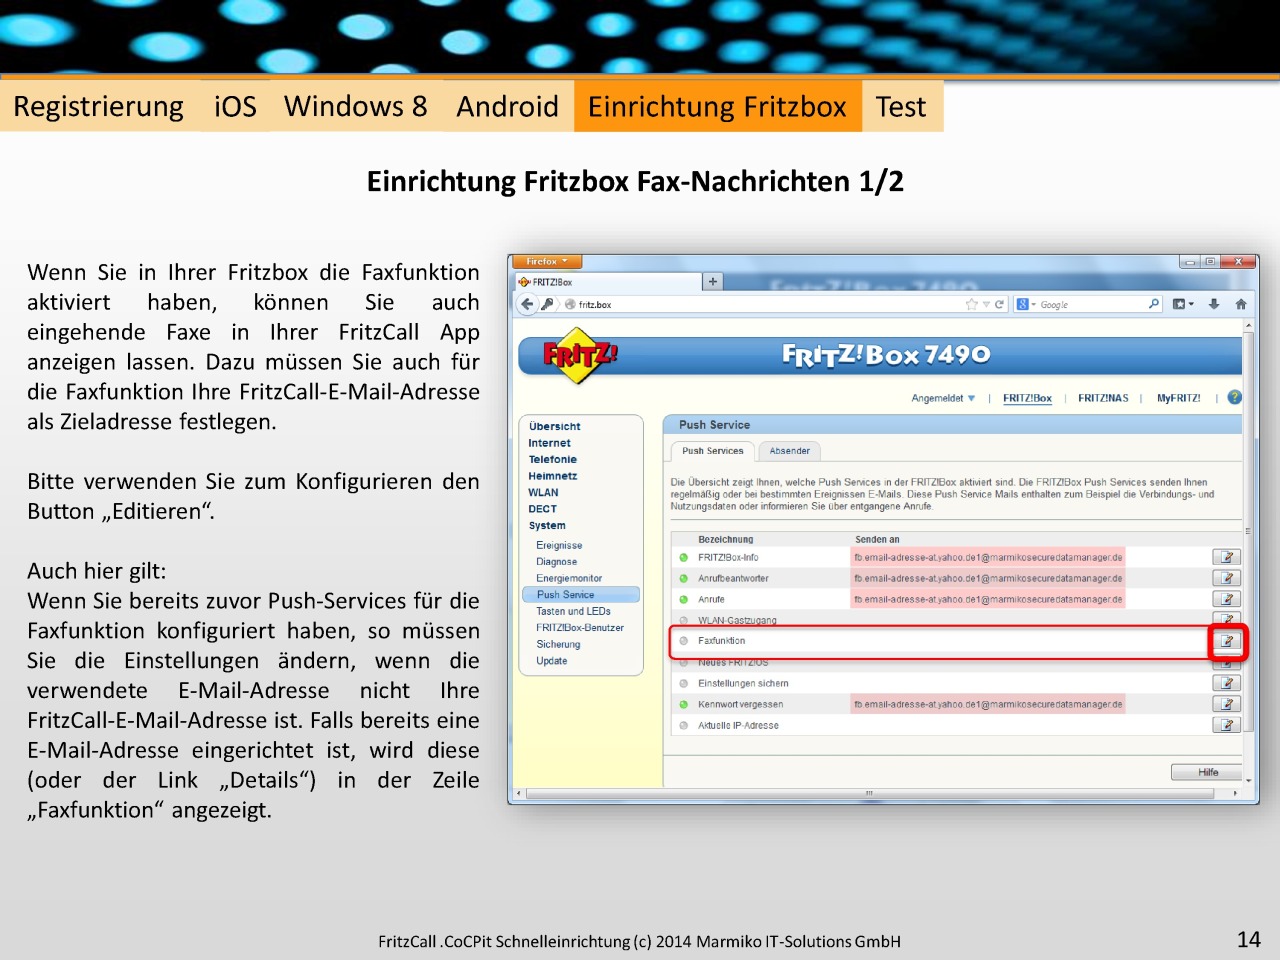
Task: Open the orange Firefox menu button
Action: click(x=547, y=262)
